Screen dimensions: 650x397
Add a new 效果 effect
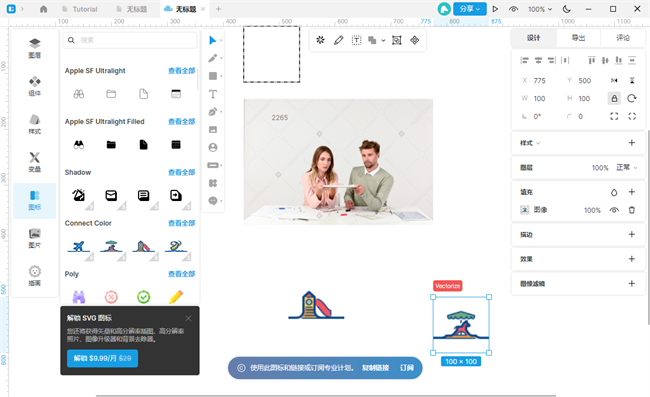coord(631,259)
